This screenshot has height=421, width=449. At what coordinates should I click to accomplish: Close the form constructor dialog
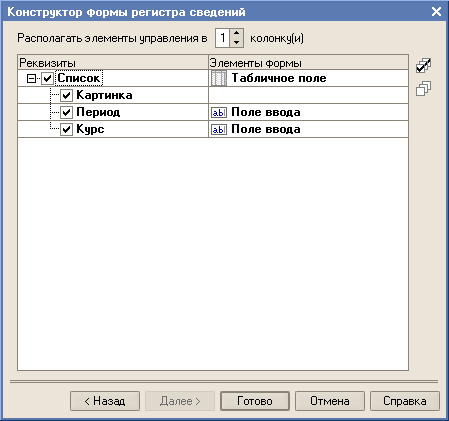tap(436, 12)
